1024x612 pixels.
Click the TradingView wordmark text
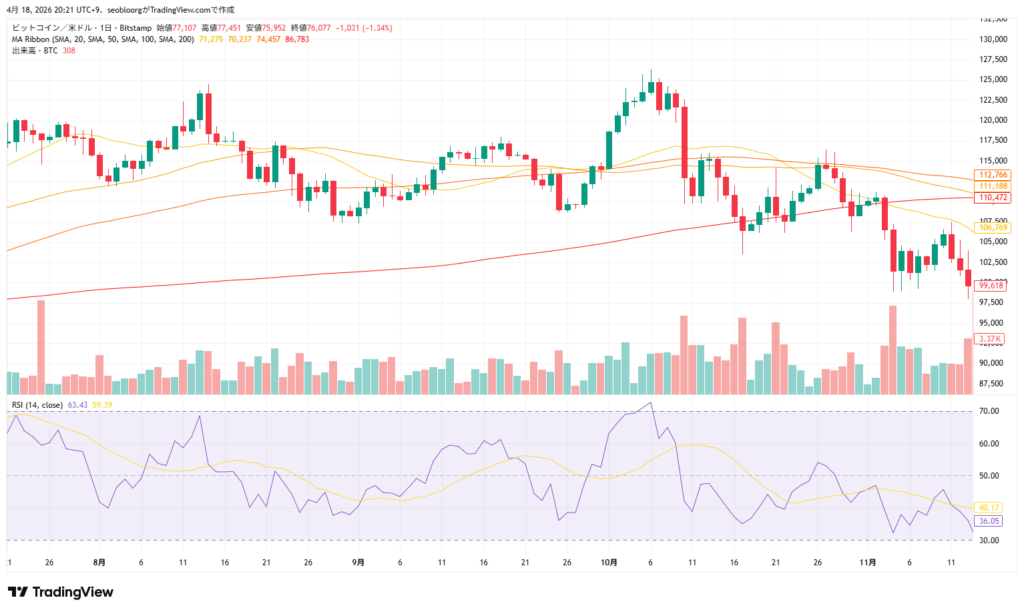(x=72, y=592)
